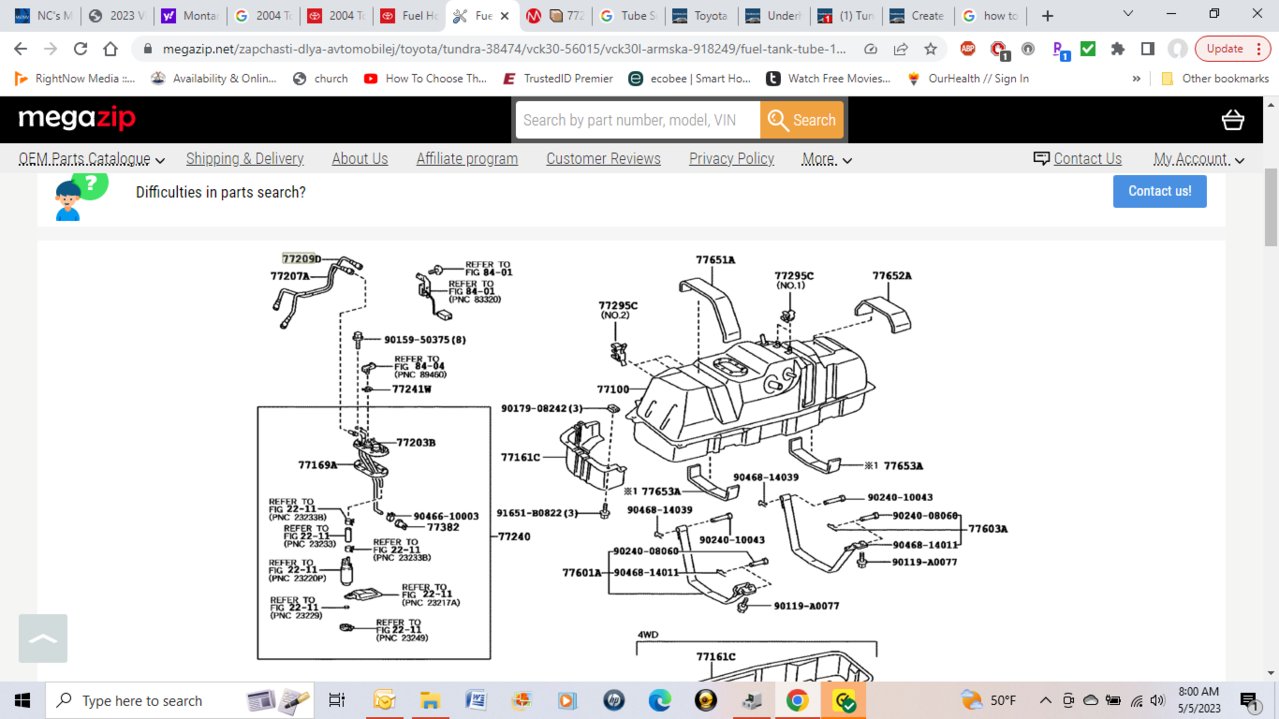Screen dimensions: 1279x719
Task: Open the green checkmark extension
Action: [x=1088, y=49]
